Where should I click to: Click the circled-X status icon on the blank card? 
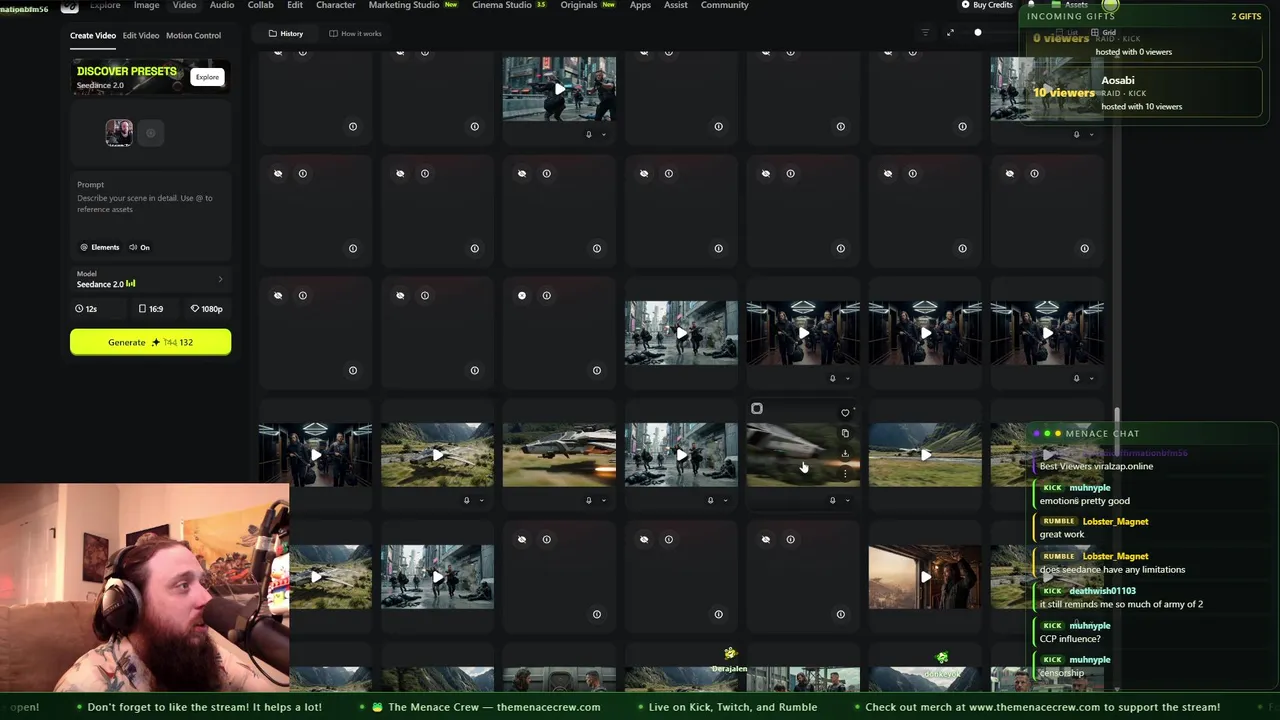point(522,296)
